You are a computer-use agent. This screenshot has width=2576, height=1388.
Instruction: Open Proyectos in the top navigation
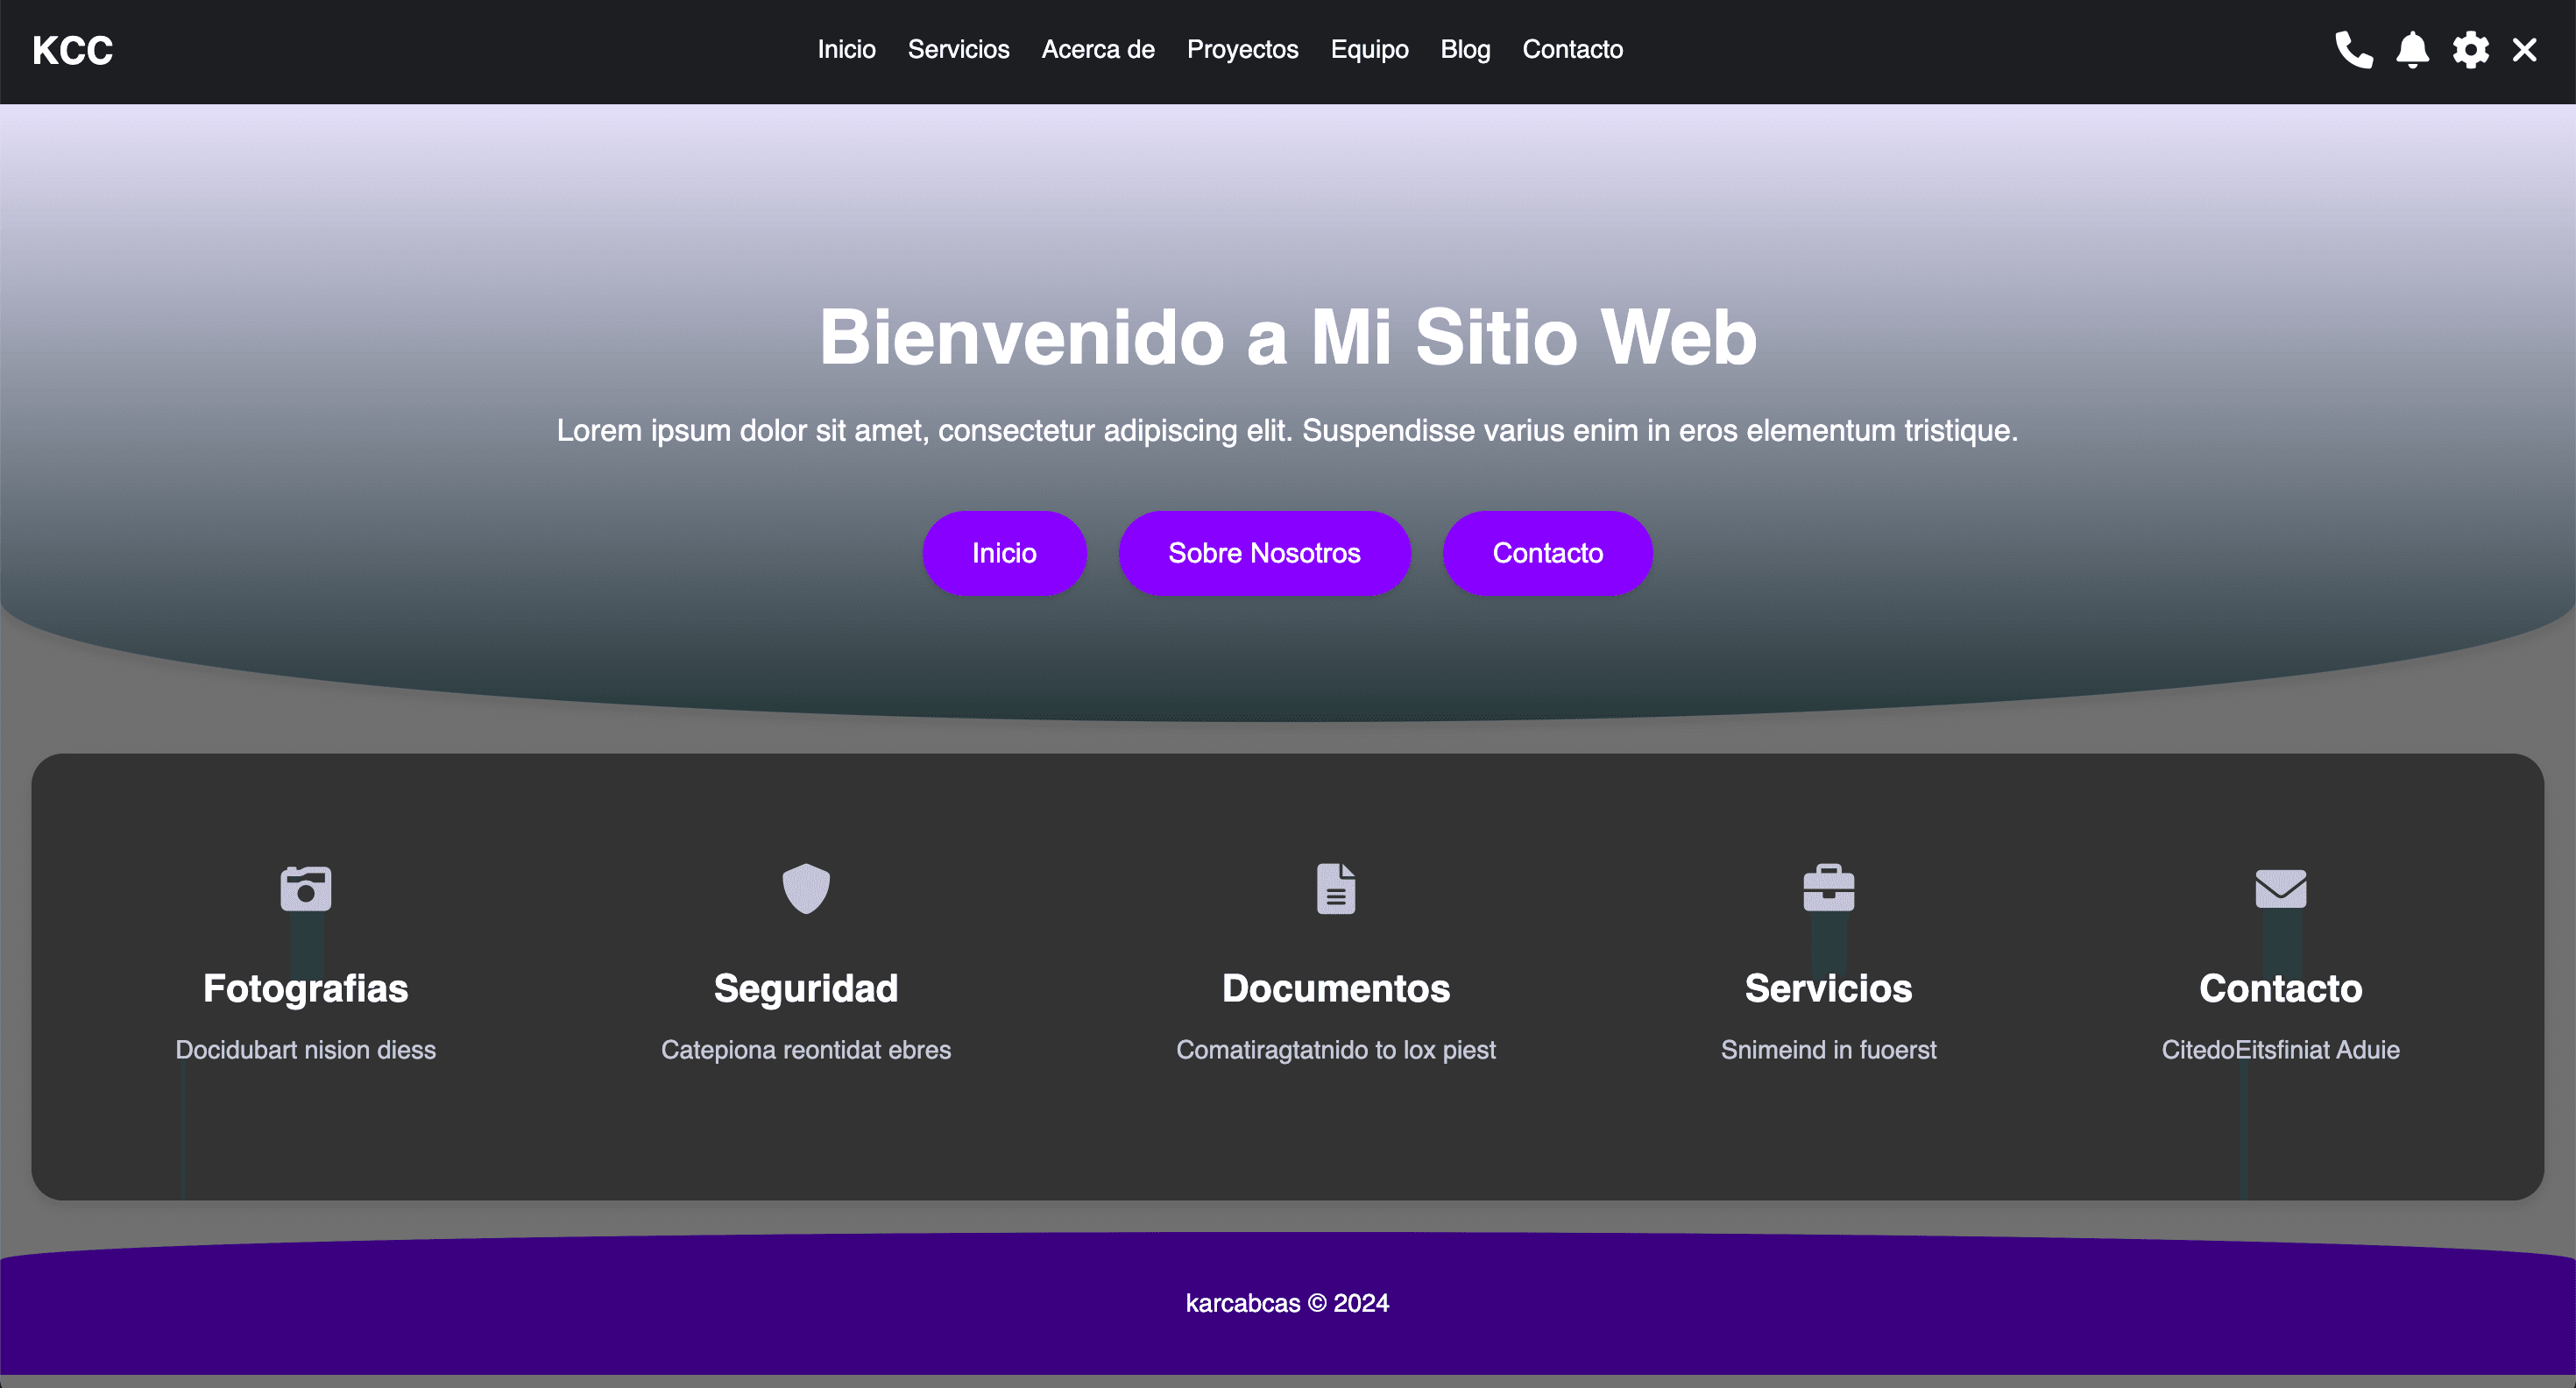[x=1242, y=50]
